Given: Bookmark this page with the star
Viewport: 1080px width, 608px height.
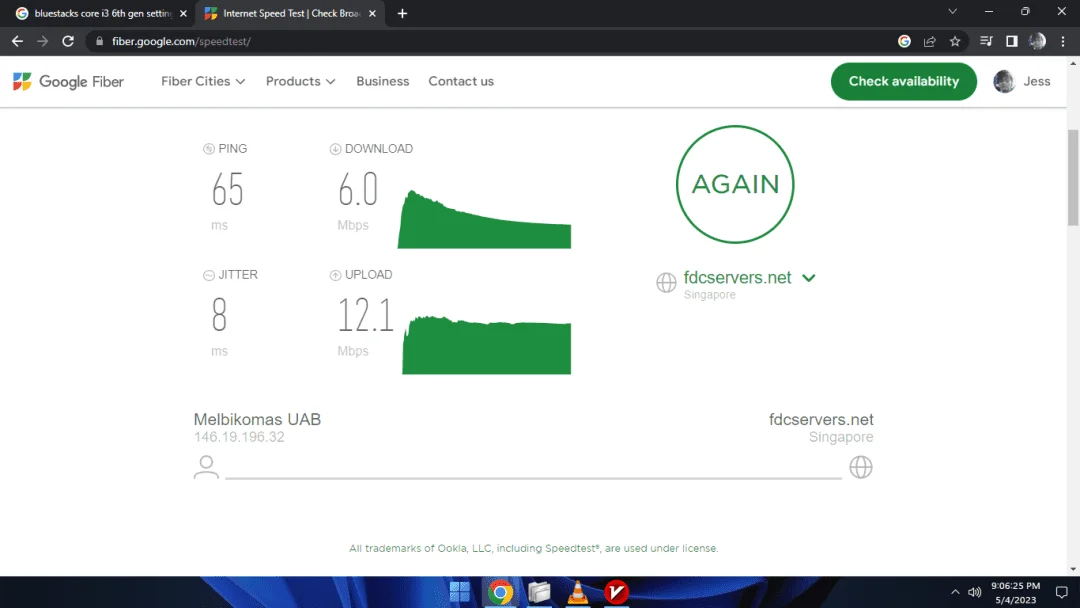Looking at the screenshot, I should click(x=955, y=41).
